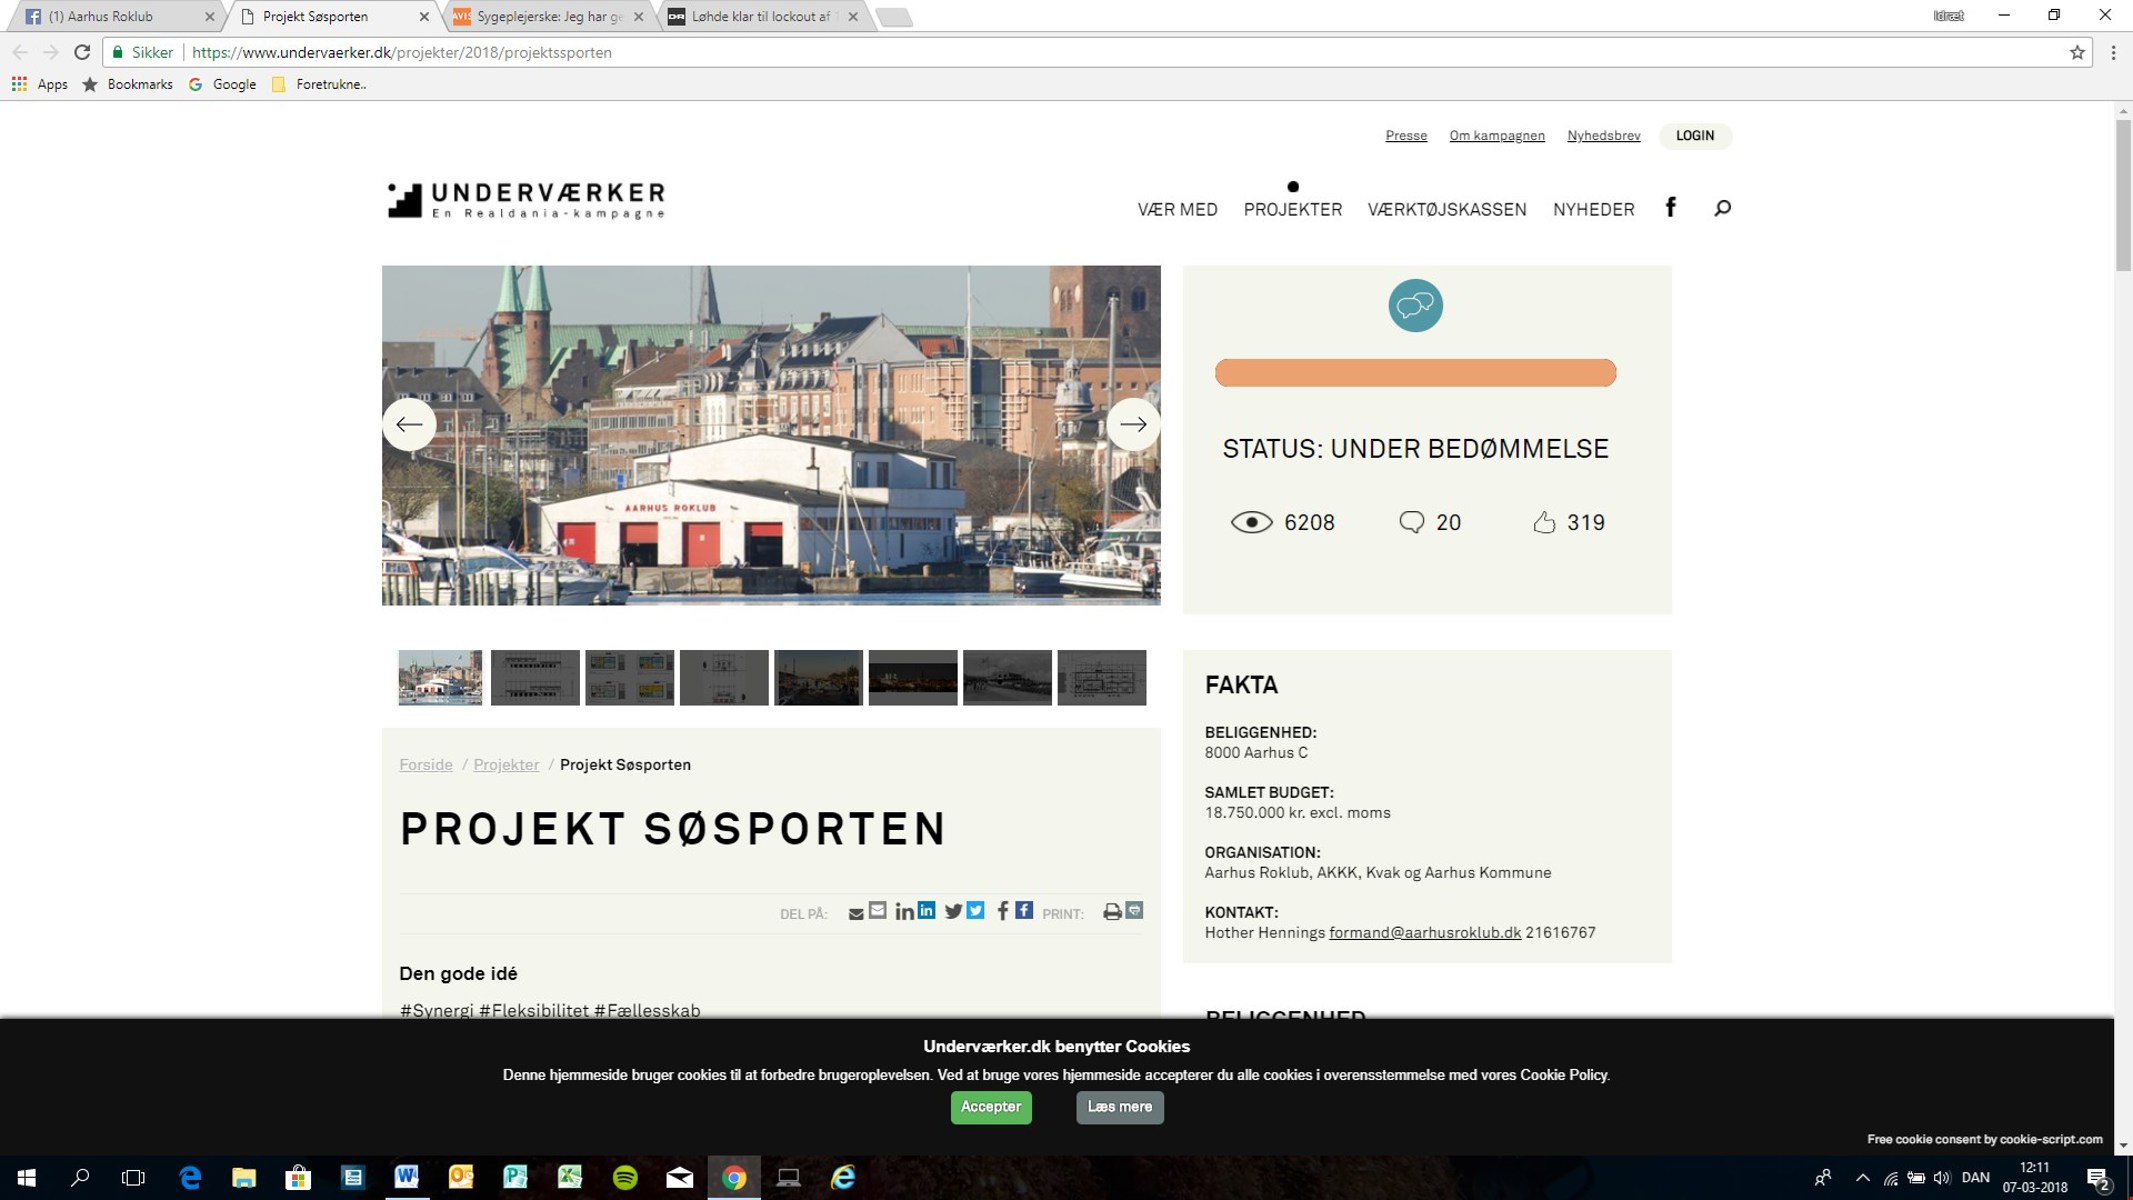Screen dimensions: 2133x1200
Task: Select the second thumbnail with facade drawing
Action: [x=535, y=678]
